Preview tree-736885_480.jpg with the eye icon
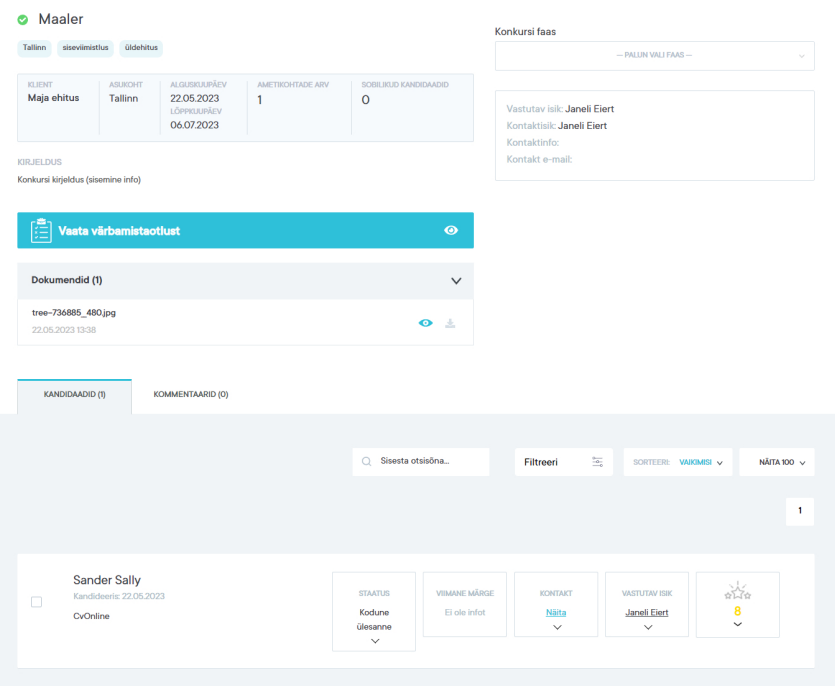The height and width of the screenshot is (686, 835). 426,323
